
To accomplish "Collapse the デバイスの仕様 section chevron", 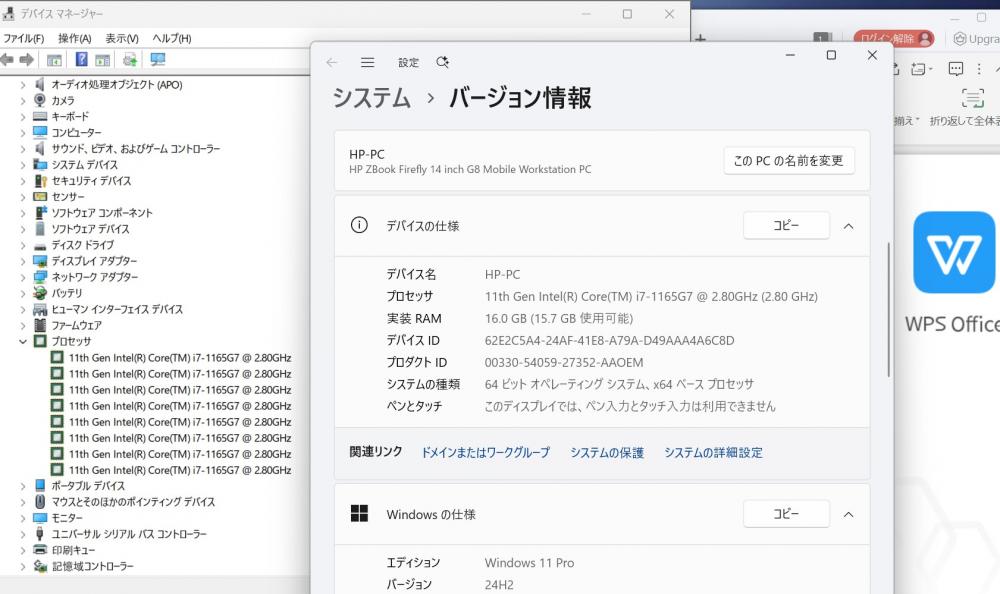I will [x=848, y=226].
